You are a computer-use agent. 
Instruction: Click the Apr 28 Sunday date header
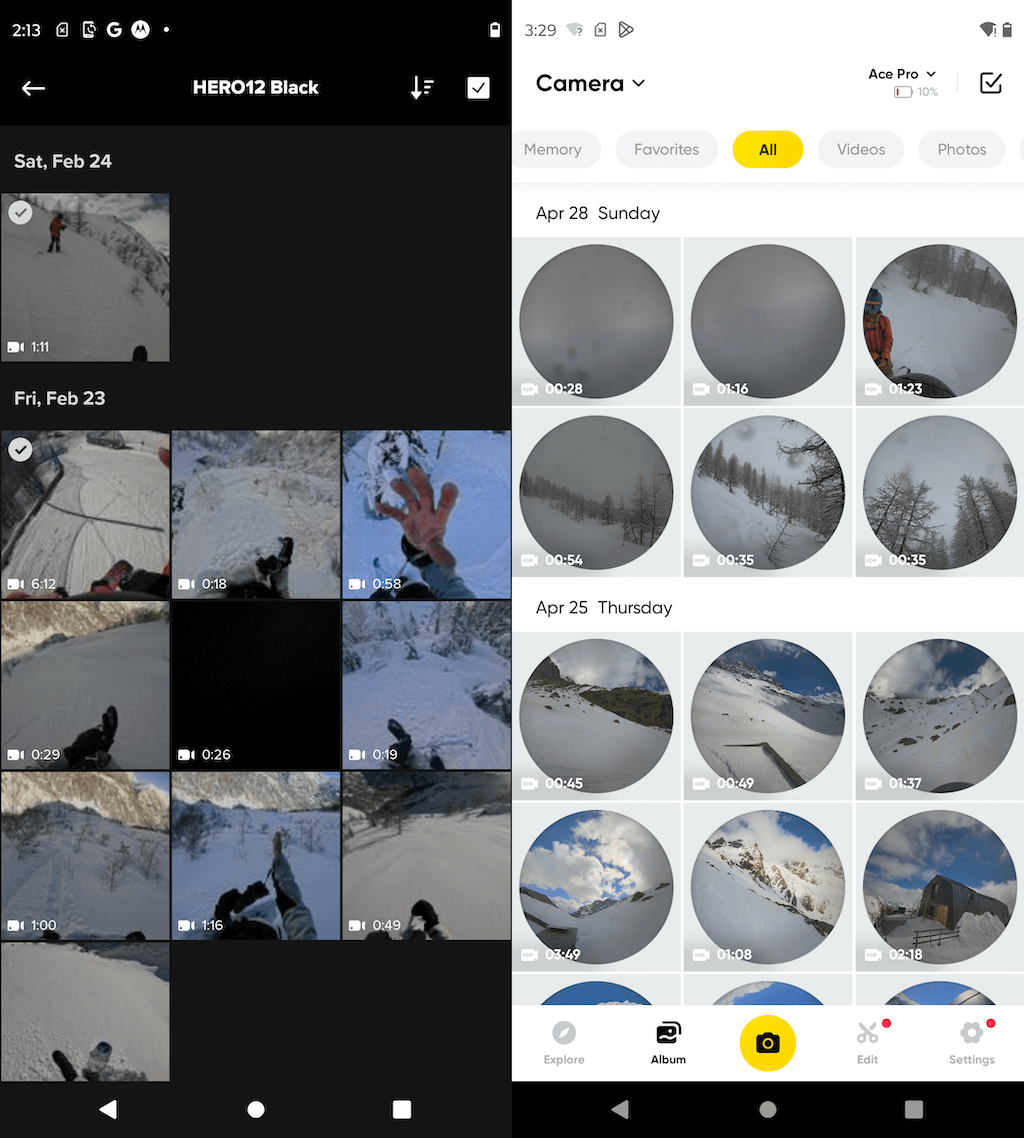point(598,213)
